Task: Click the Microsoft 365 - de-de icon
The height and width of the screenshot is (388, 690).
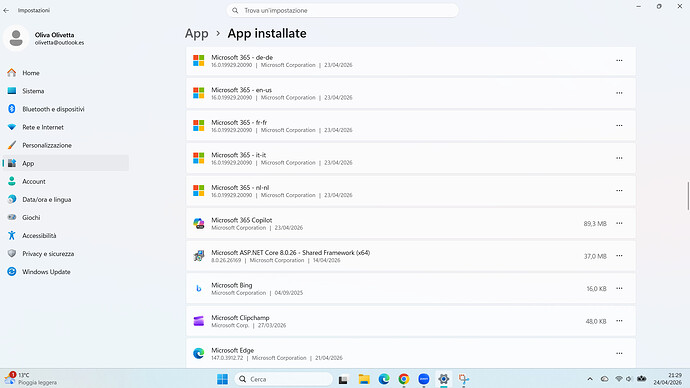Action: tap(198, 60)
